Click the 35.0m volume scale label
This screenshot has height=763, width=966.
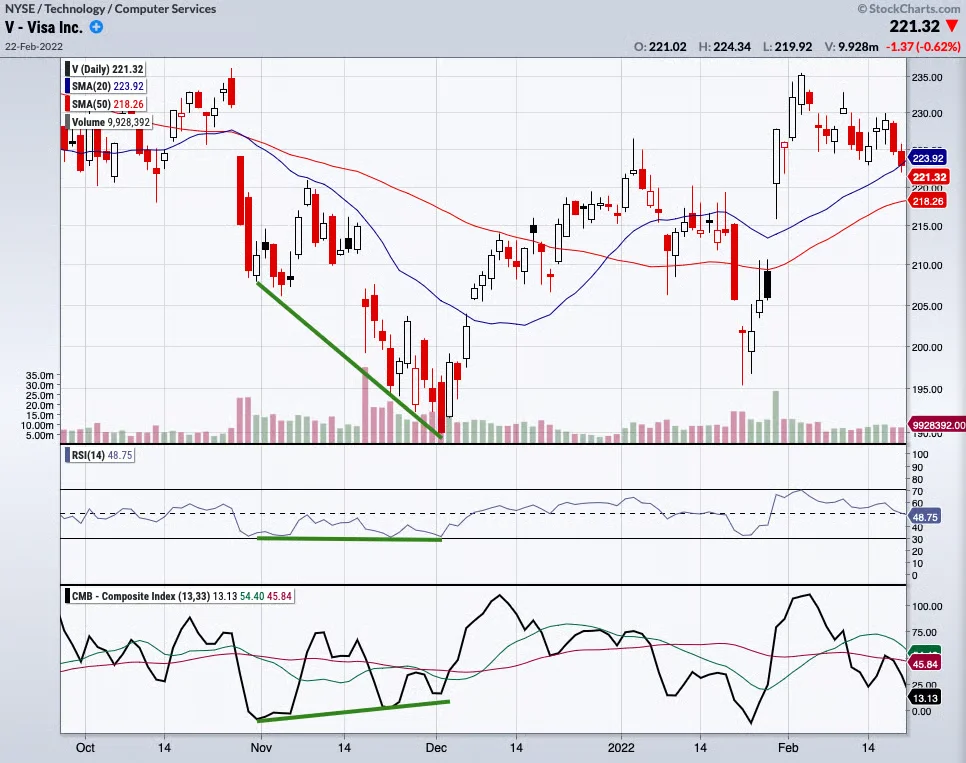39,375
